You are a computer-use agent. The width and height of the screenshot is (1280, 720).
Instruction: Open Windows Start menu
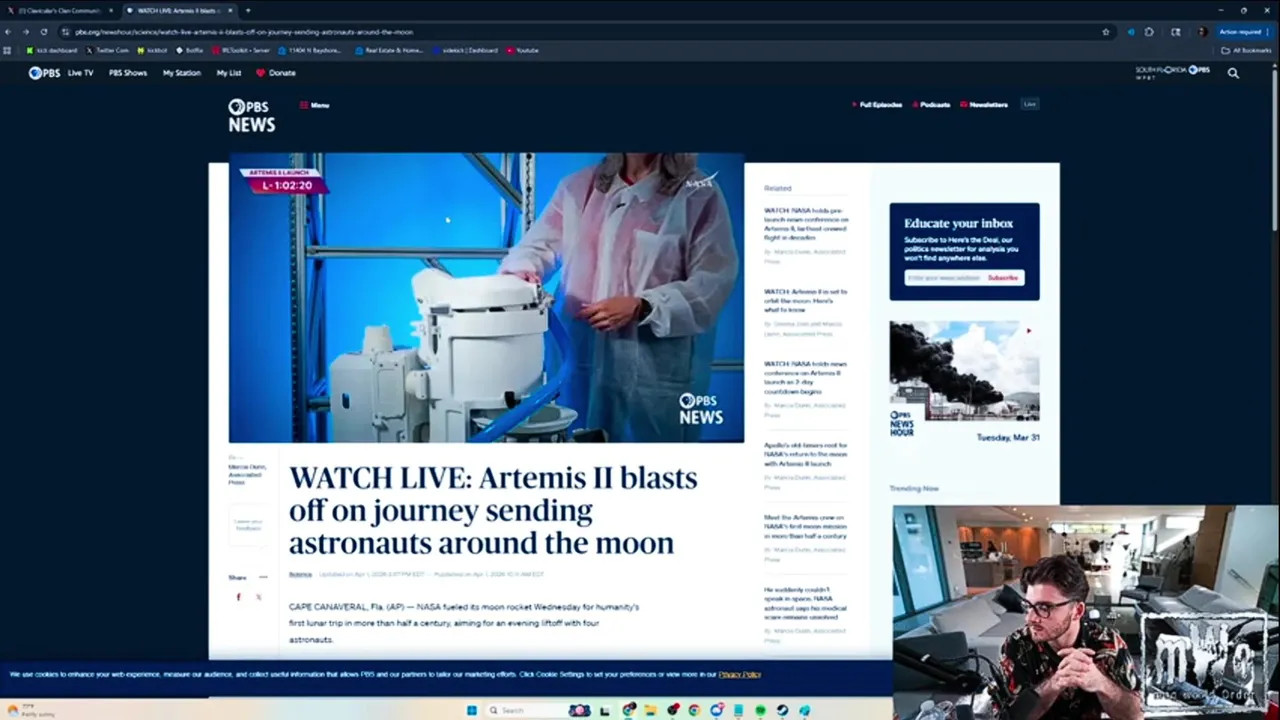pos(471,711)
